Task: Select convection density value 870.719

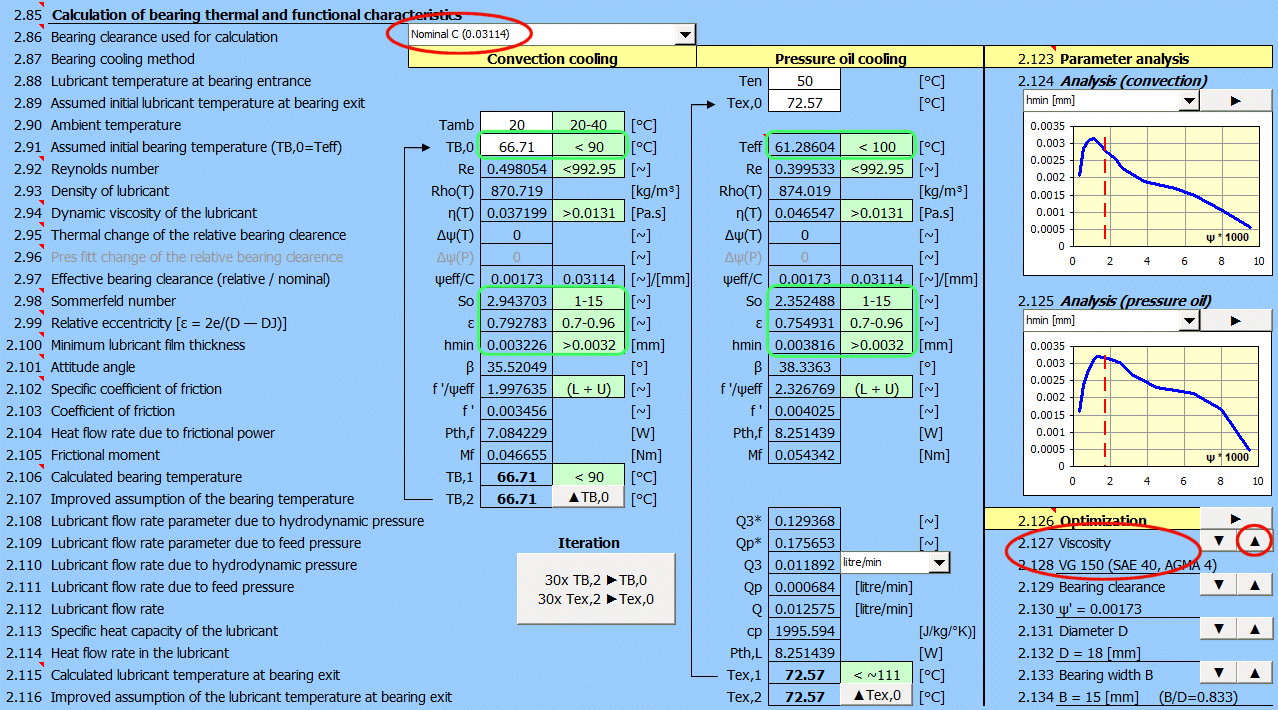Action: pyautogui.click(x=516, y=190)
